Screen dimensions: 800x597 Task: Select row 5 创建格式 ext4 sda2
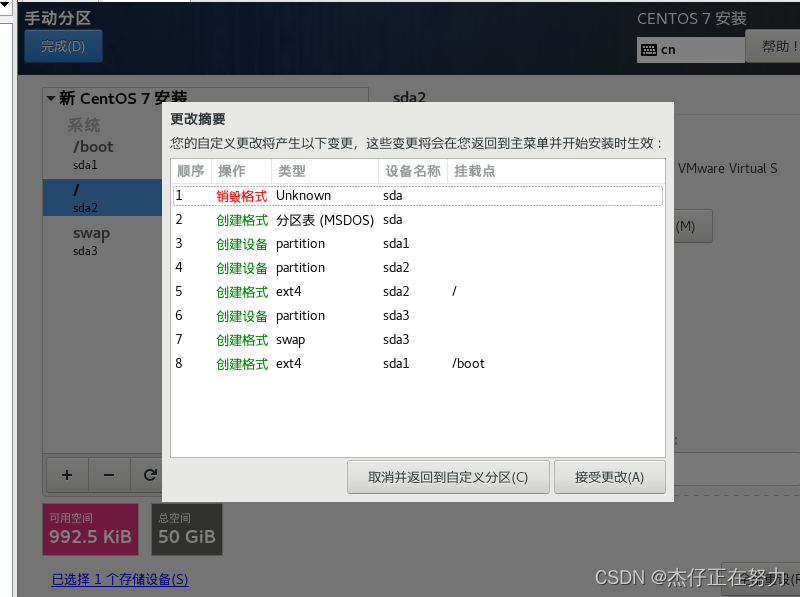coord(418,292)
